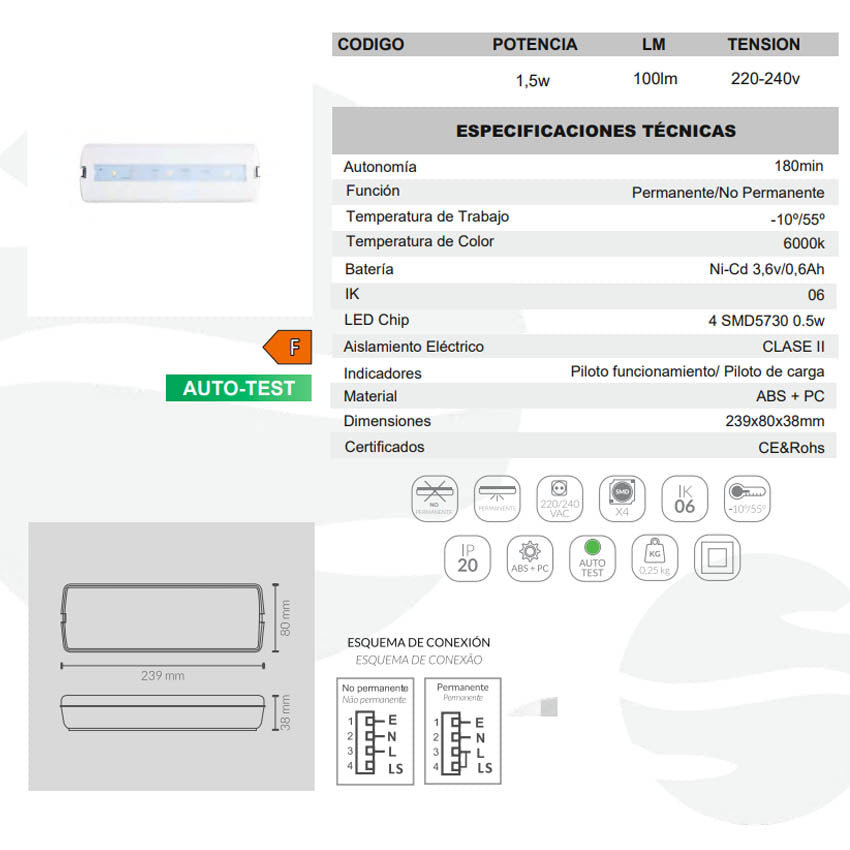
Task: Select the 220/240 VAC socket icon
Action: (x=560, y=499)
